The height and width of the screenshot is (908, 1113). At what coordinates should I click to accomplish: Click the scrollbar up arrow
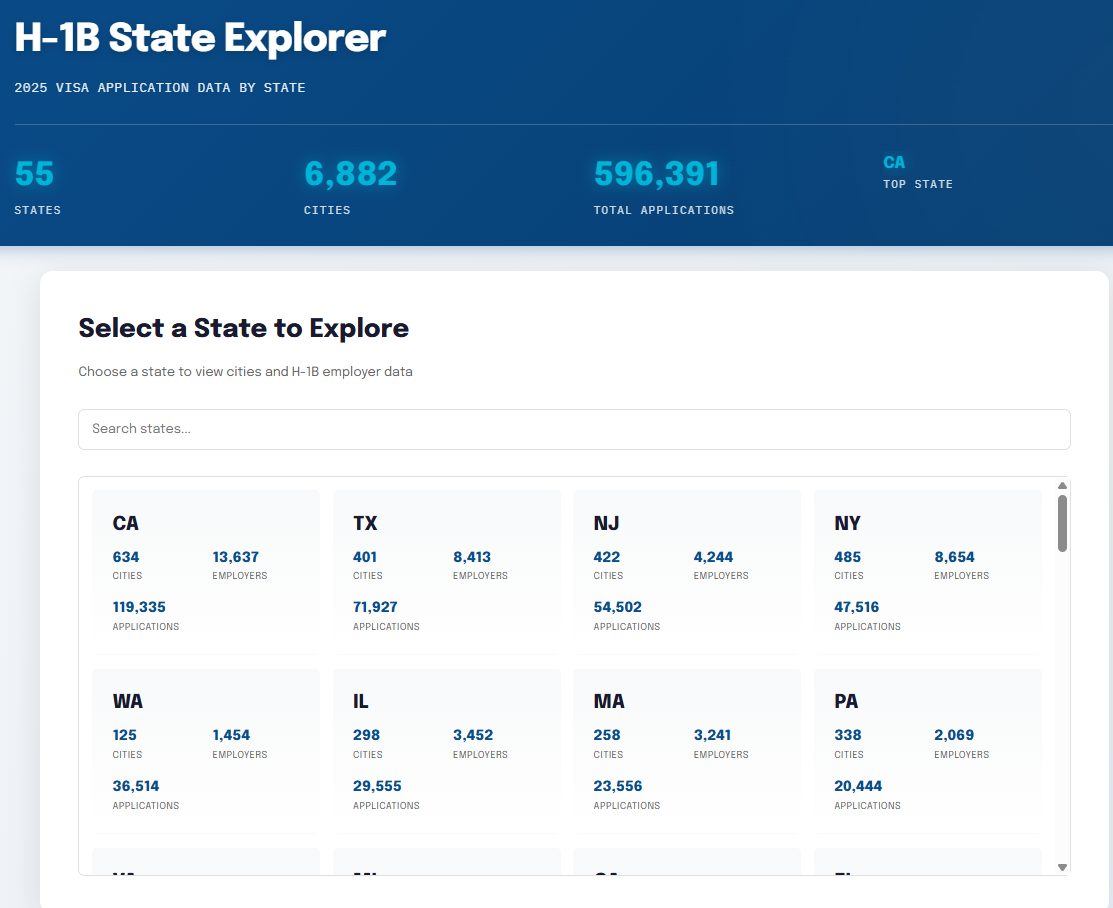click(1062, 486)
